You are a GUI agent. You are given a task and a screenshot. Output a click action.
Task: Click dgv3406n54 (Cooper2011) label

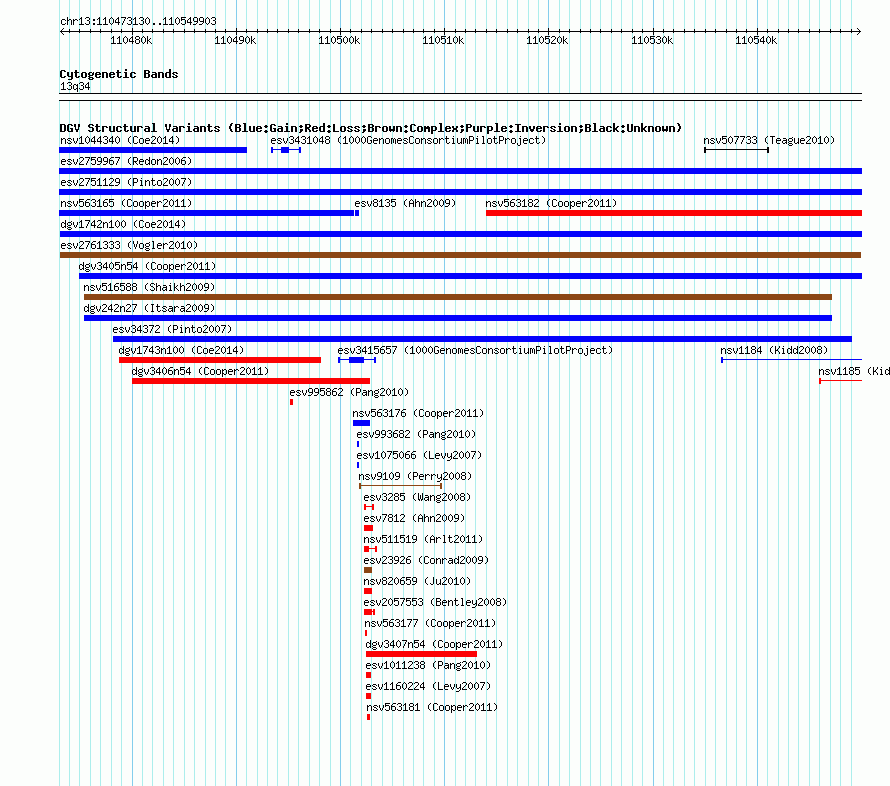tap(200, 371)
